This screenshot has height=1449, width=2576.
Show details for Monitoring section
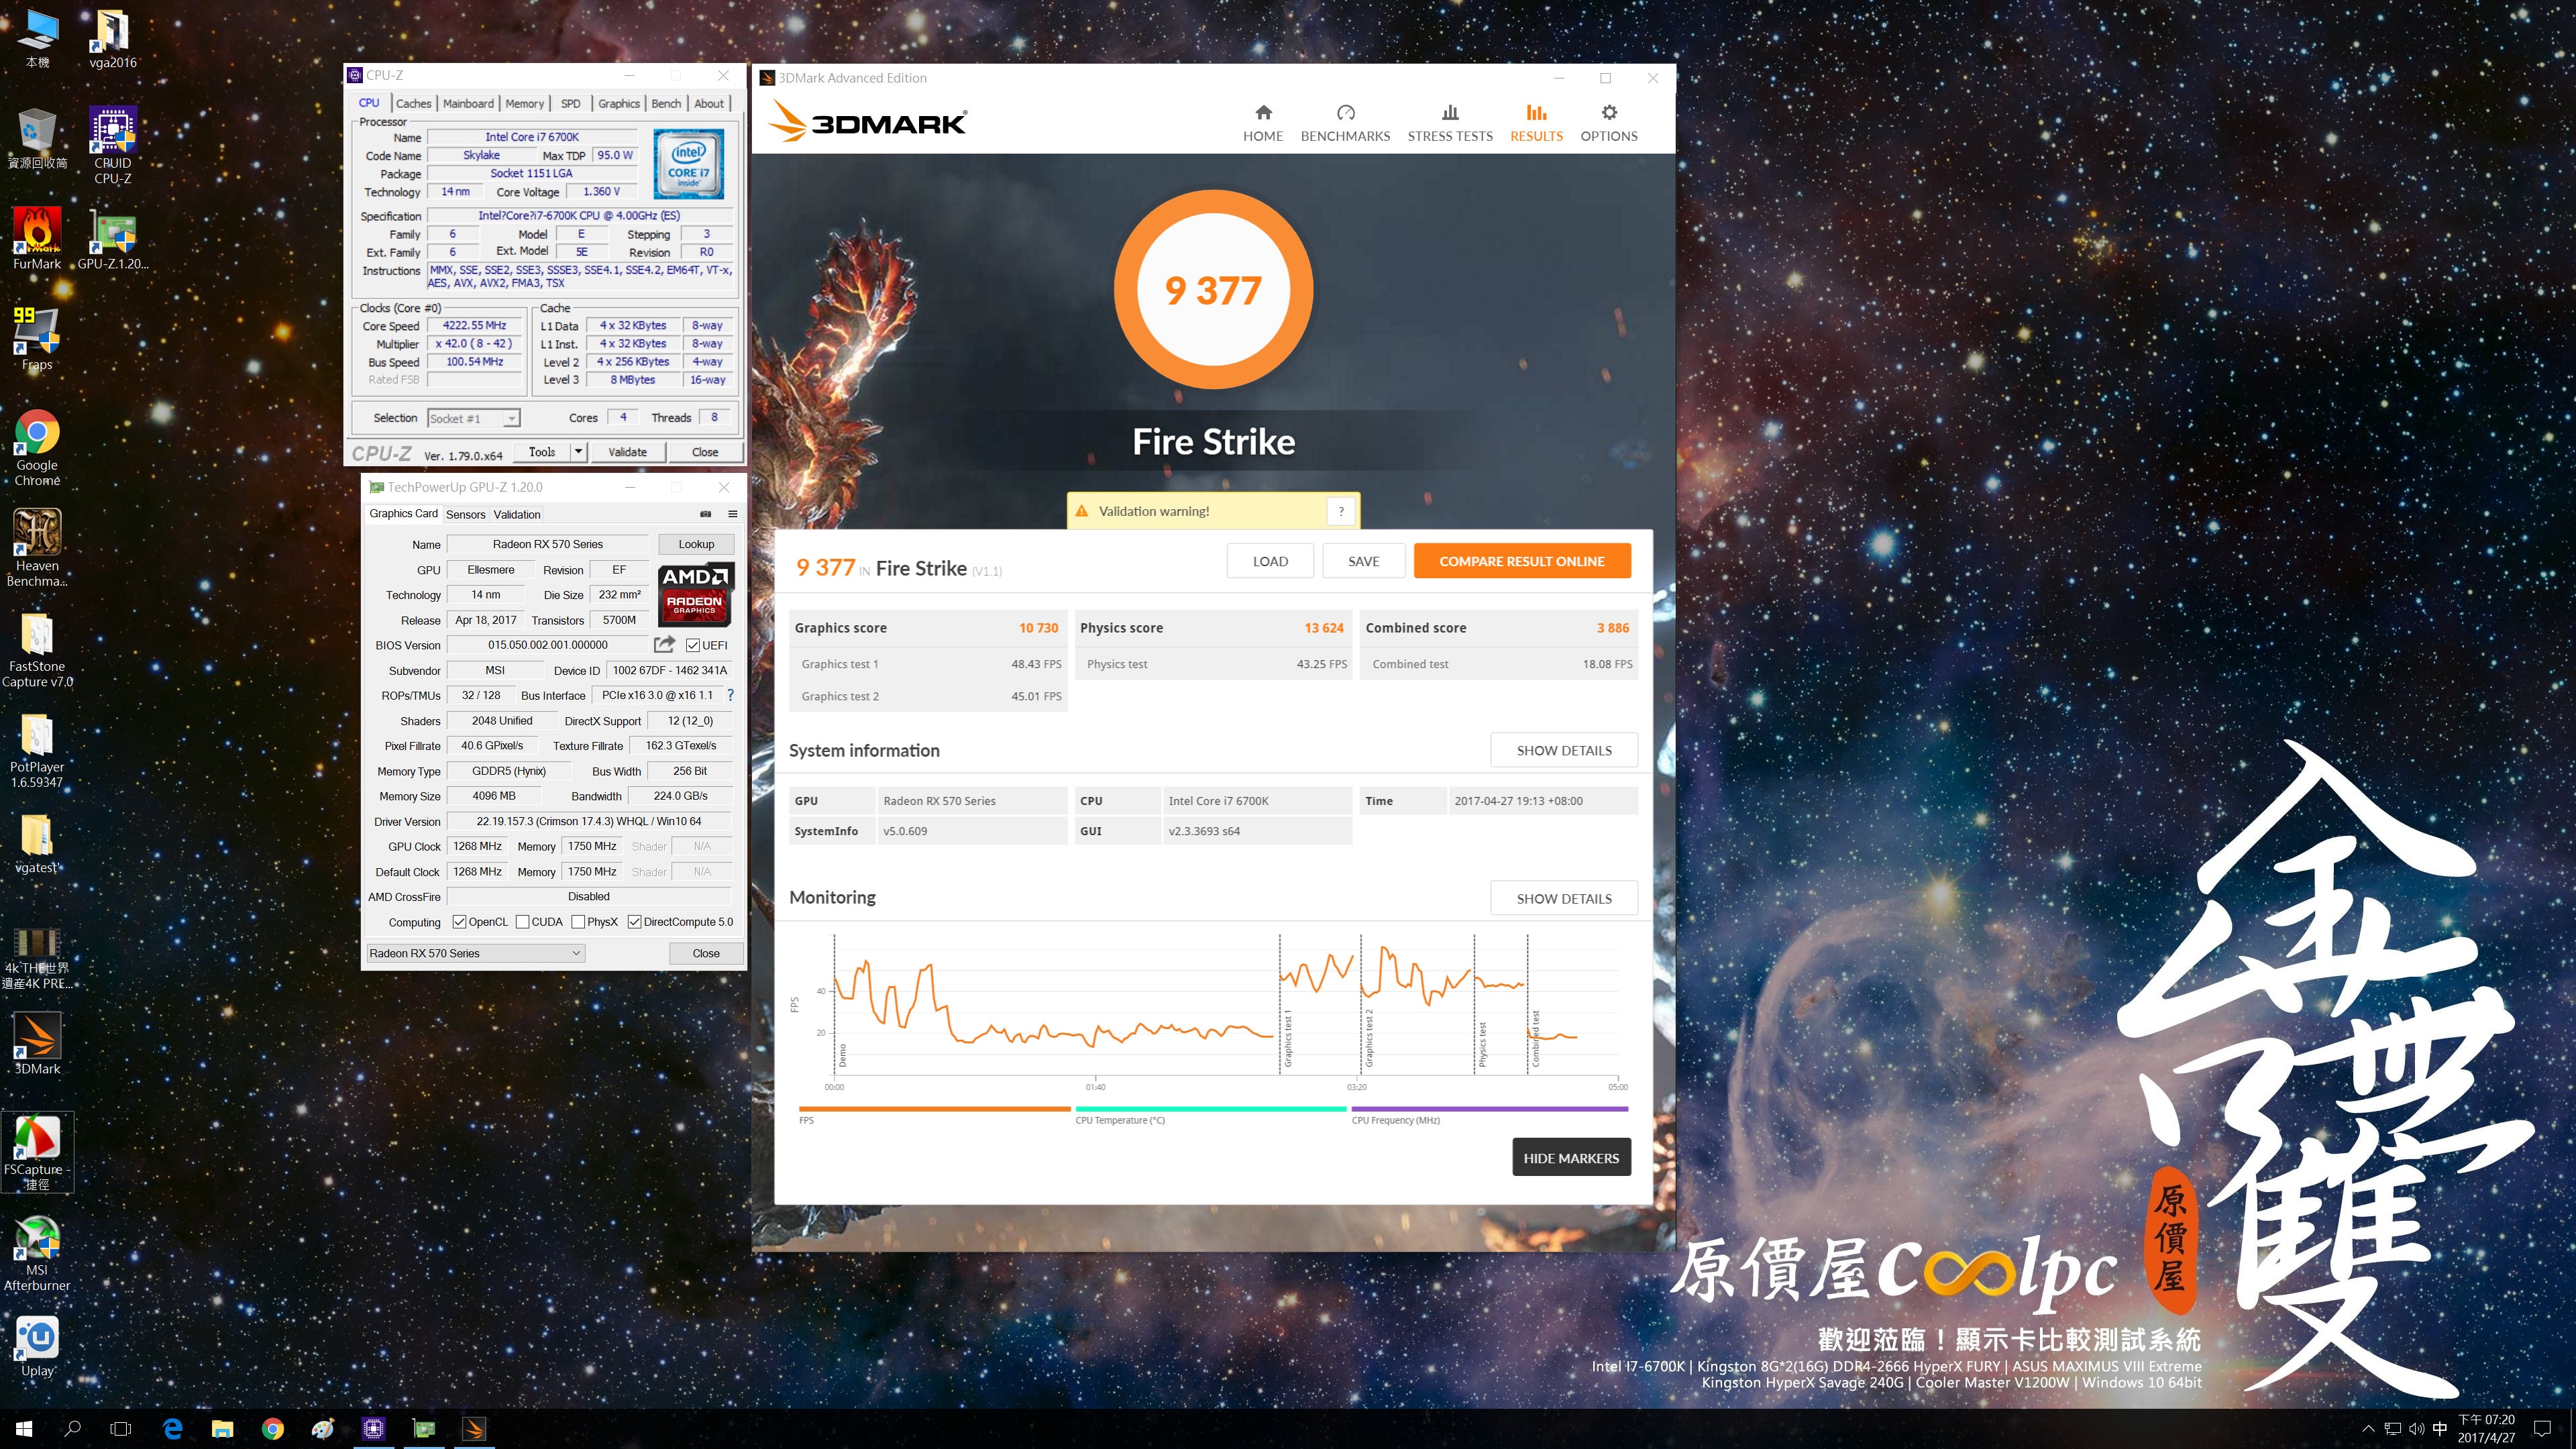click(1564, 898)
